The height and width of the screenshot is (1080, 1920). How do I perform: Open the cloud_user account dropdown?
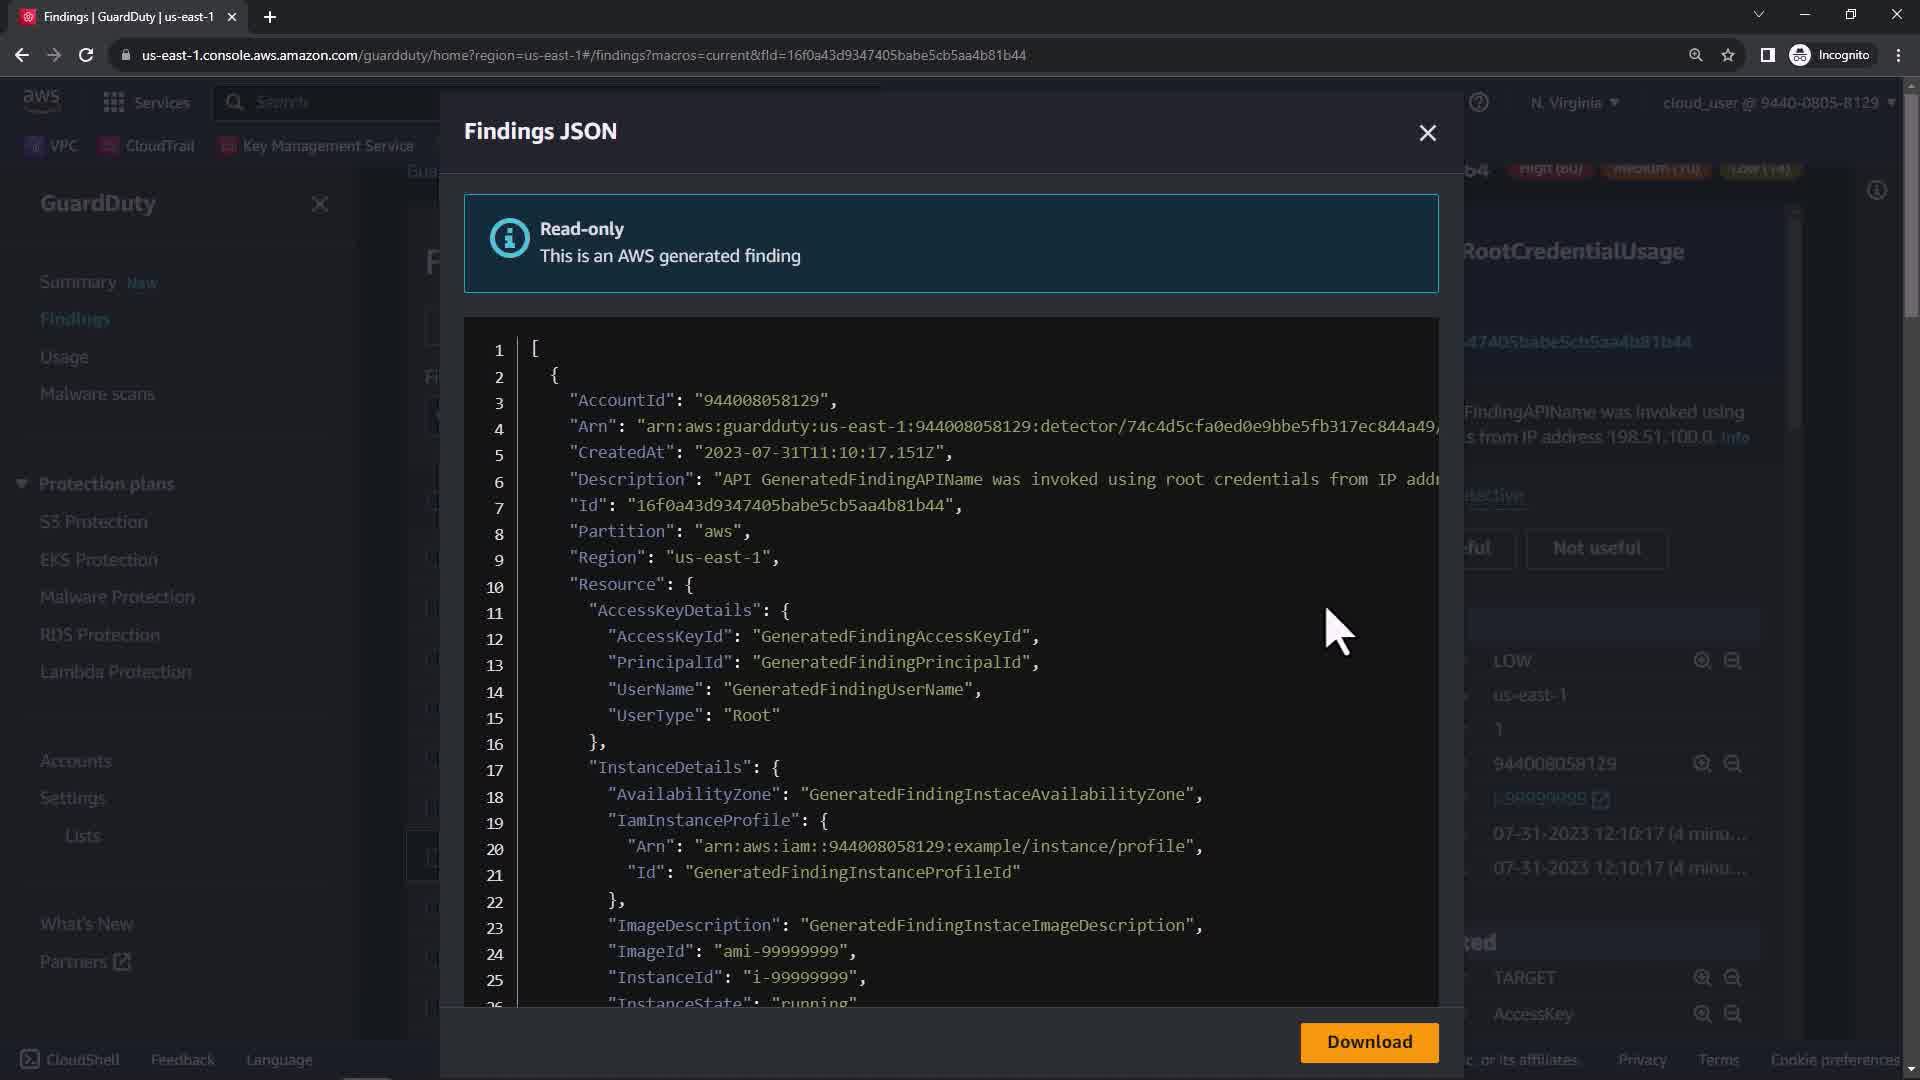(x=1778, y=103)
